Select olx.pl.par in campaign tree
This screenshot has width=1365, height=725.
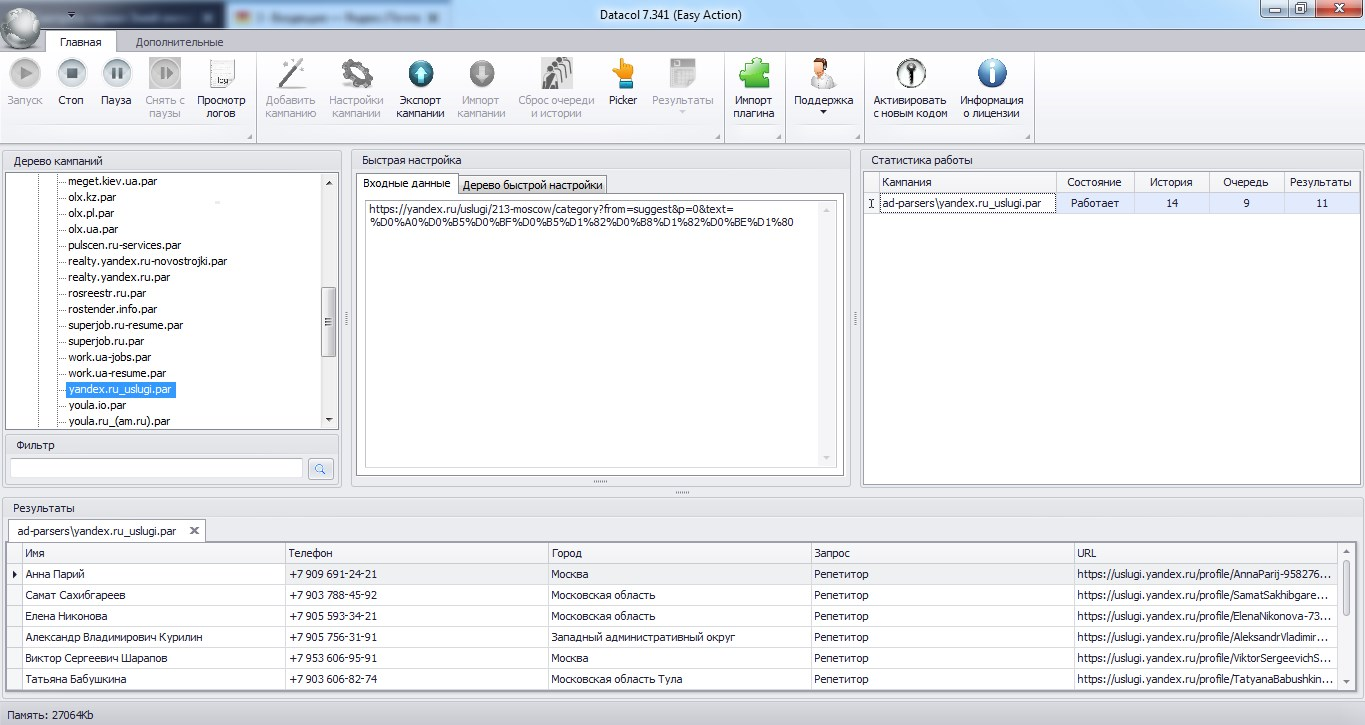pos(91,213)
